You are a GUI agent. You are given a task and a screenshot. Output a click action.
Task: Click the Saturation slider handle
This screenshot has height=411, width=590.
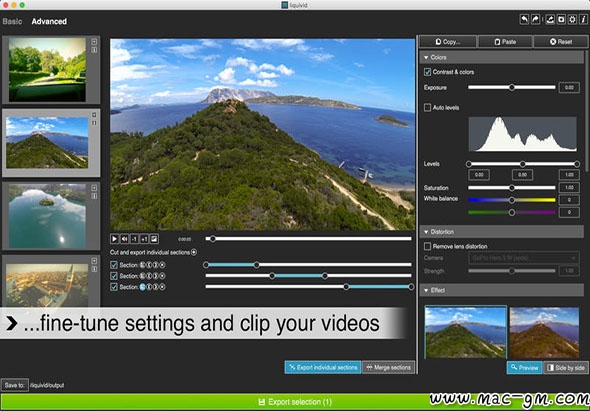click(x=512, y=187)
